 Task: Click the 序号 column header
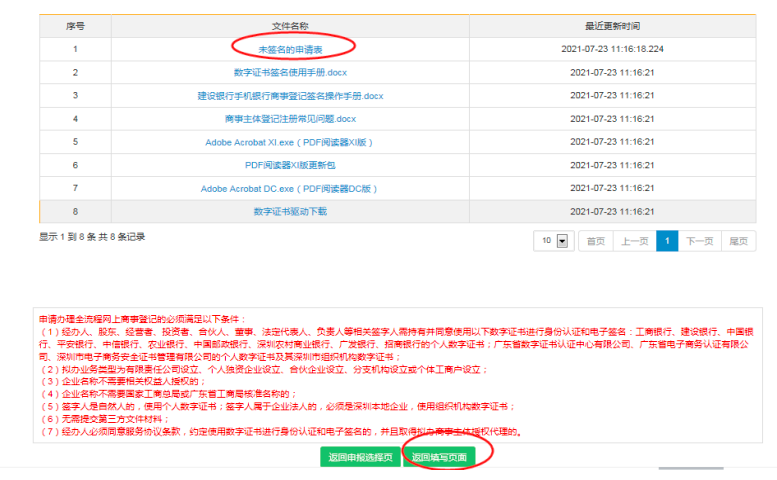tap(75, 25)
